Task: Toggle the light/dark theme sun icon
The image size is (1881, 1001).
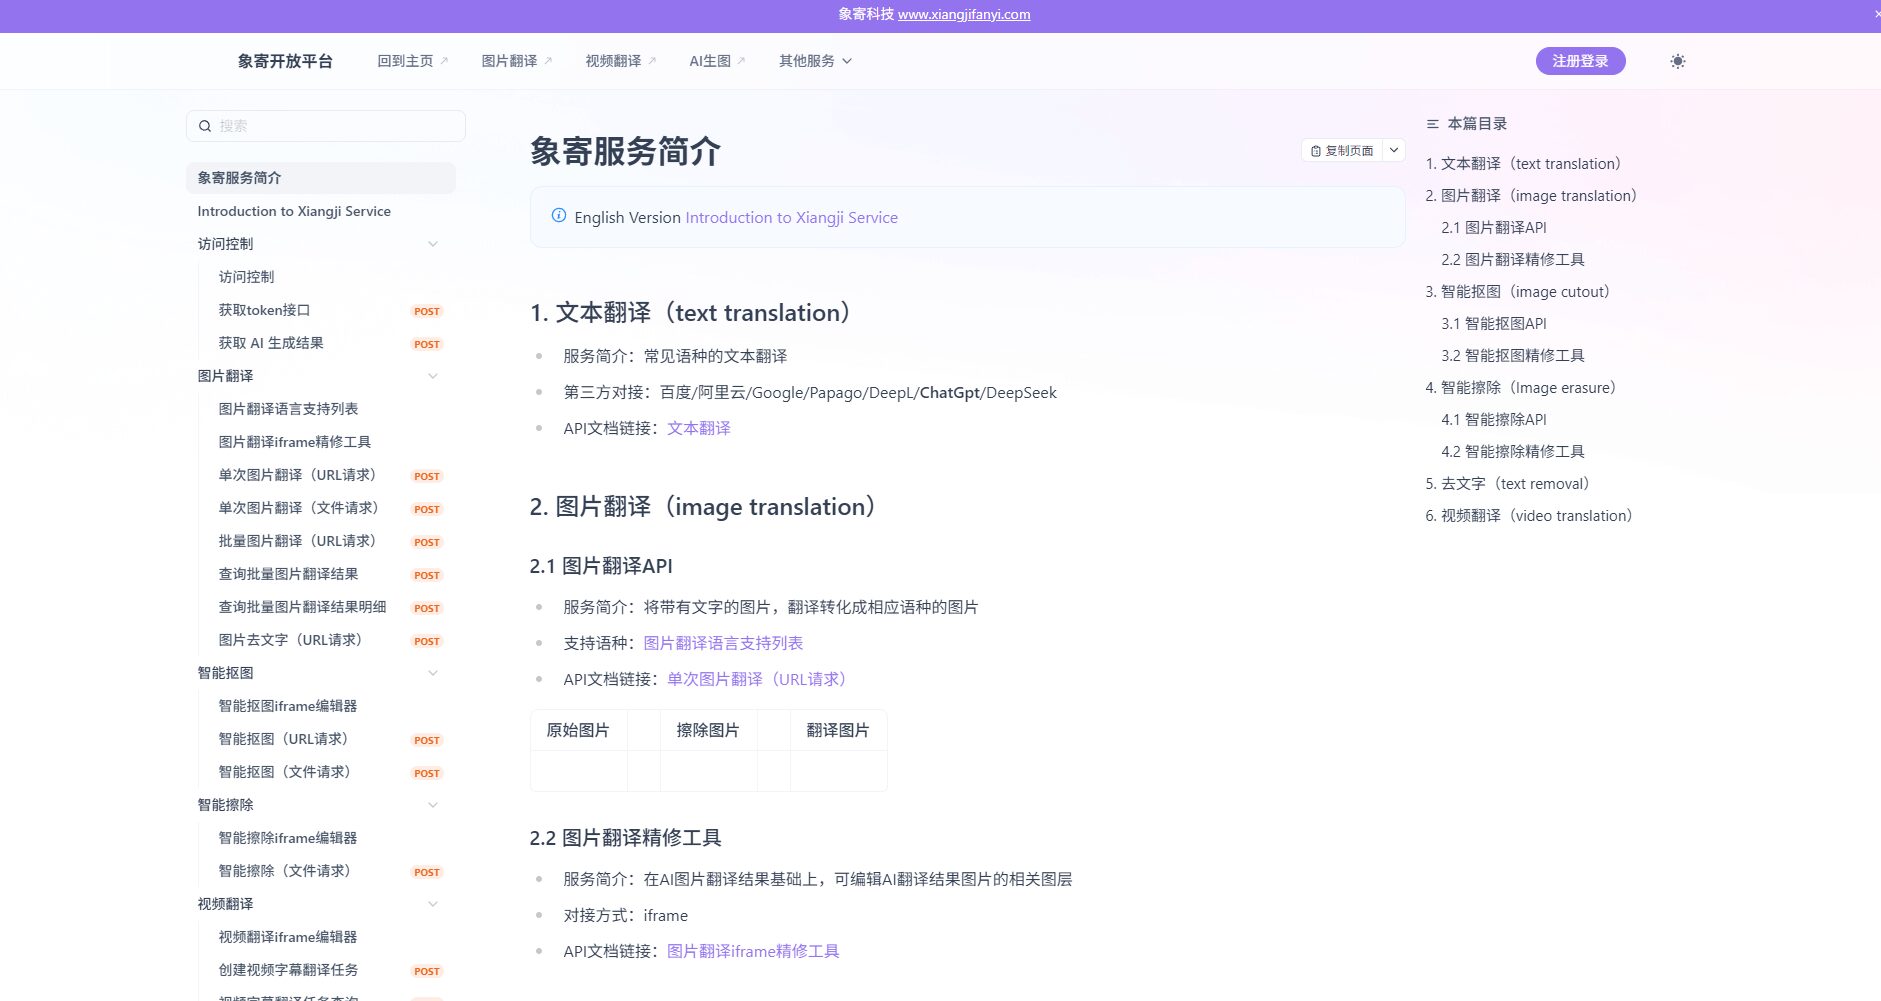Action: click(x=1677, y=61)
